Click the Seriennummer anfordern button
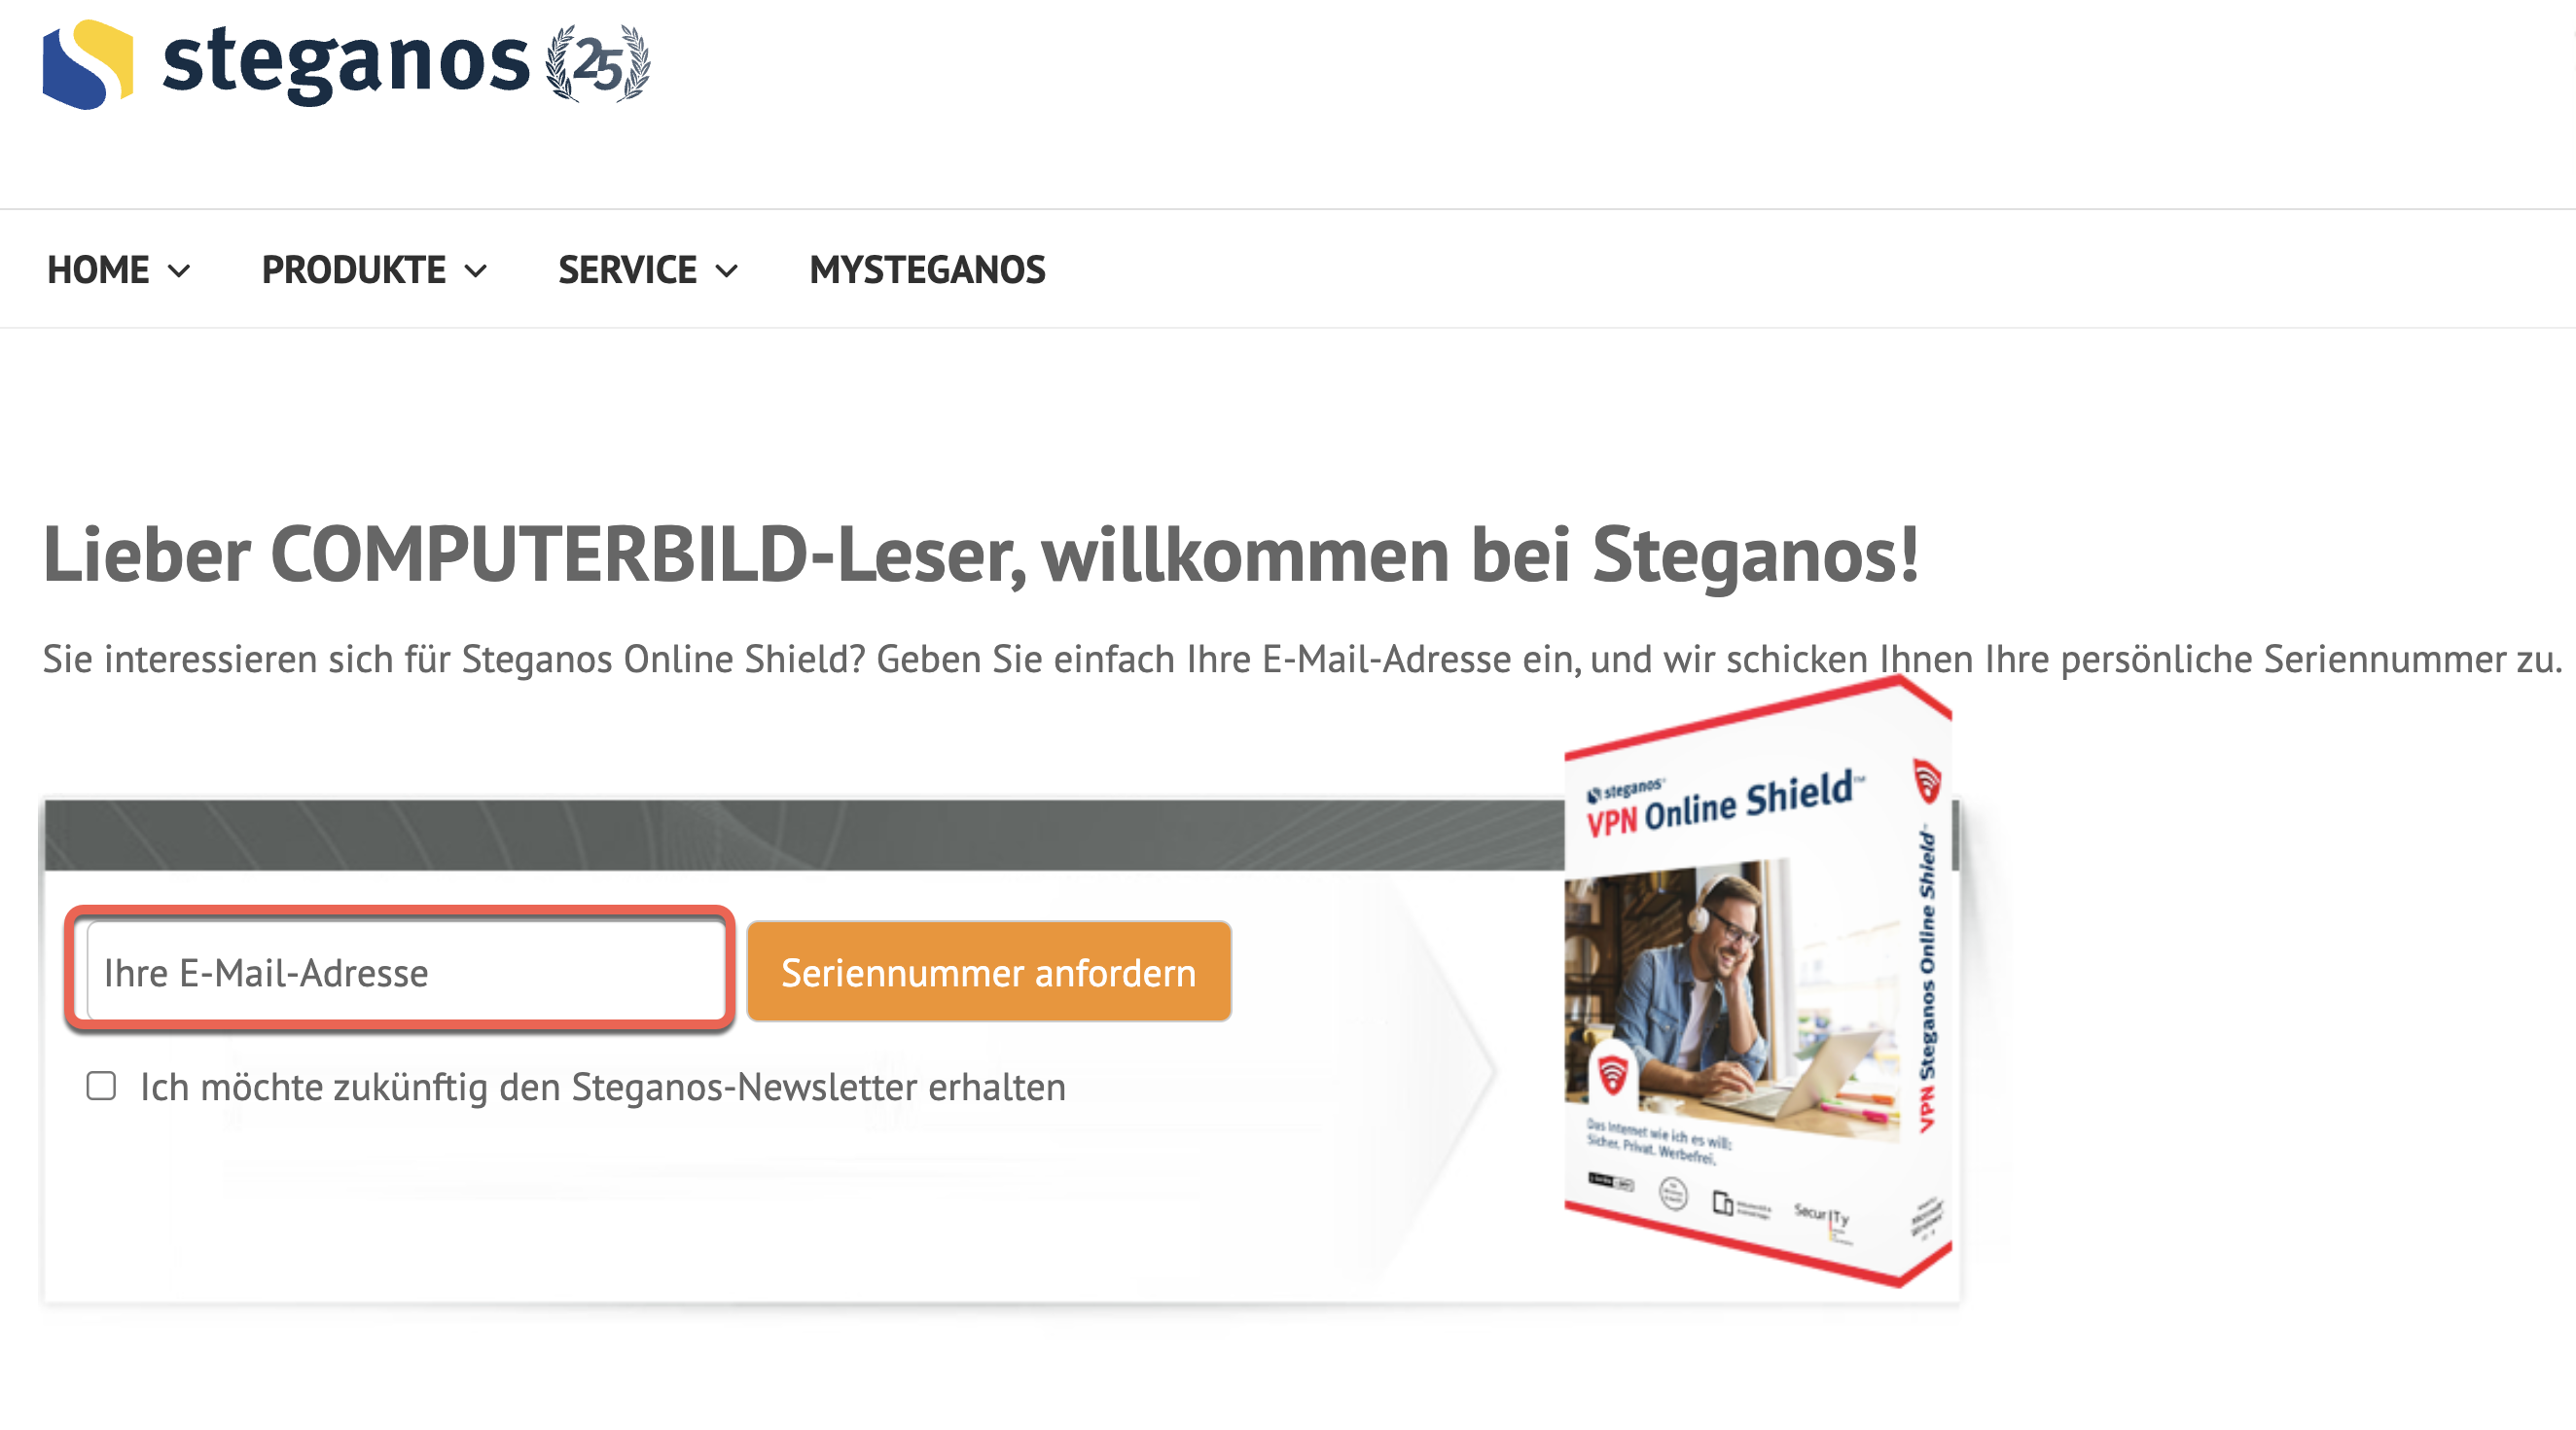This screenshot has height=1430, width=2576. pos(989,971)
